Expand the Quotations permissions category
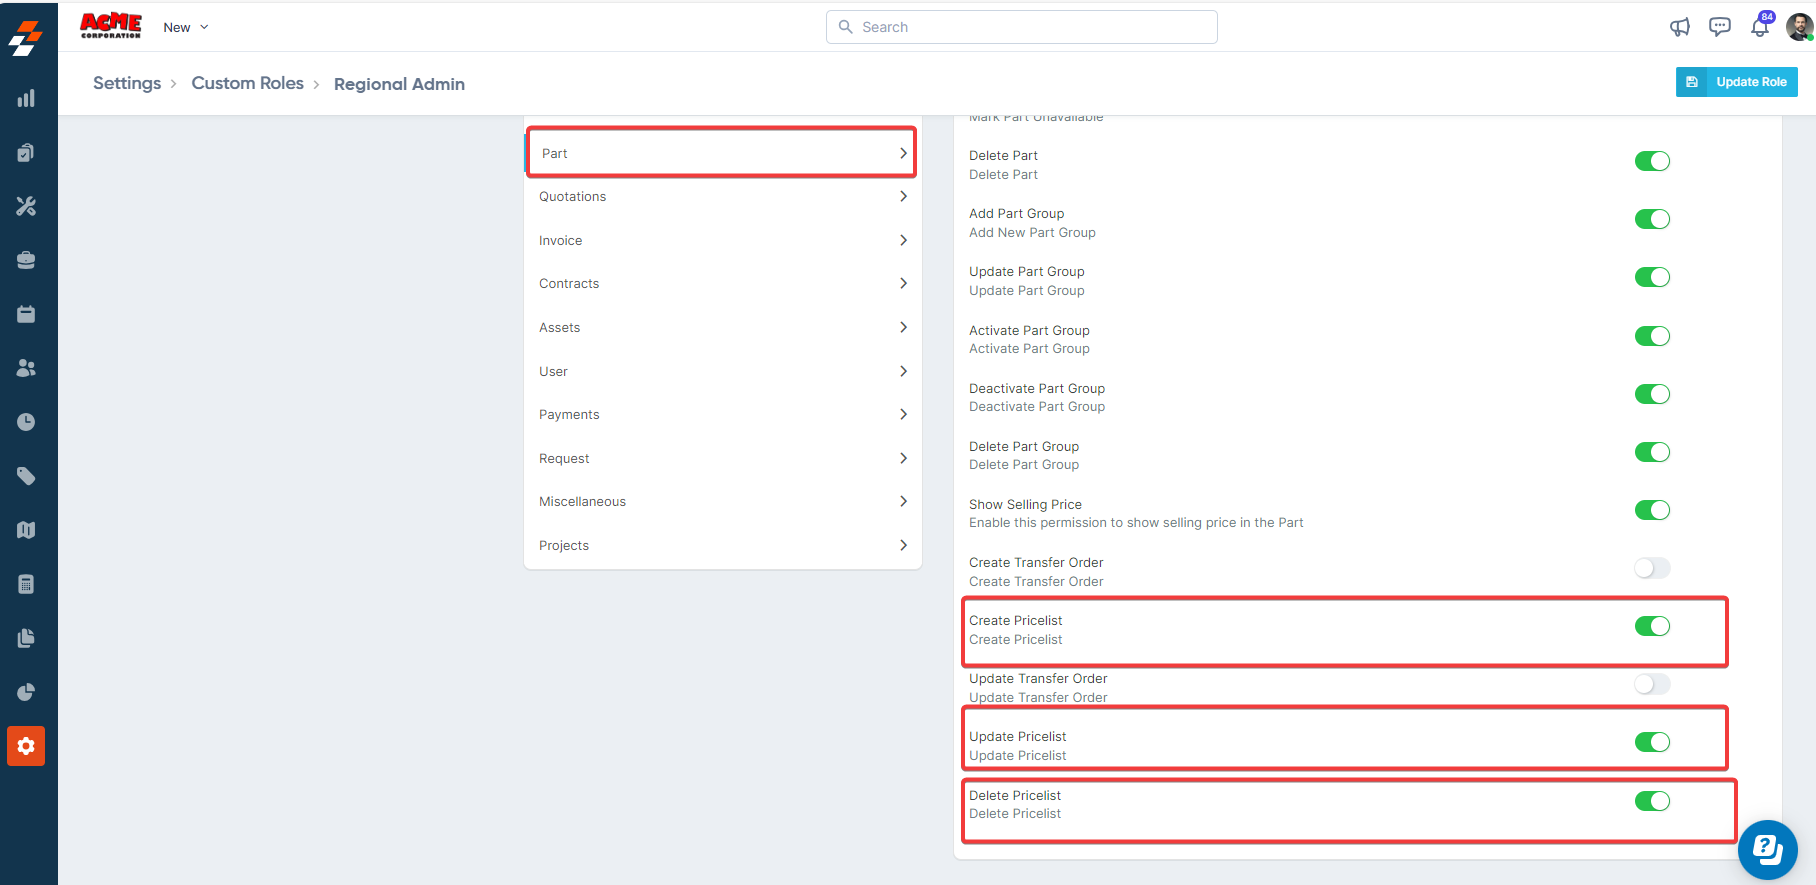1816x885 pixels. 722,197
